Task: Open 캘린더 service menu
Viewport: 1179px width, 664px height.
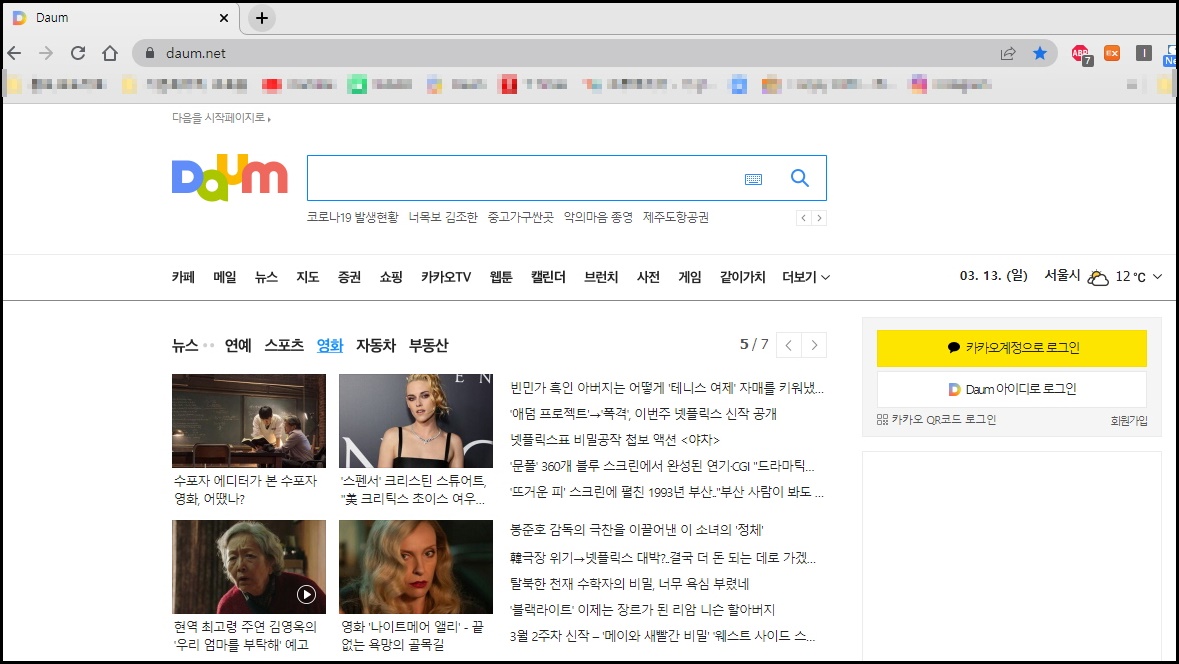Action: (548, 277)
